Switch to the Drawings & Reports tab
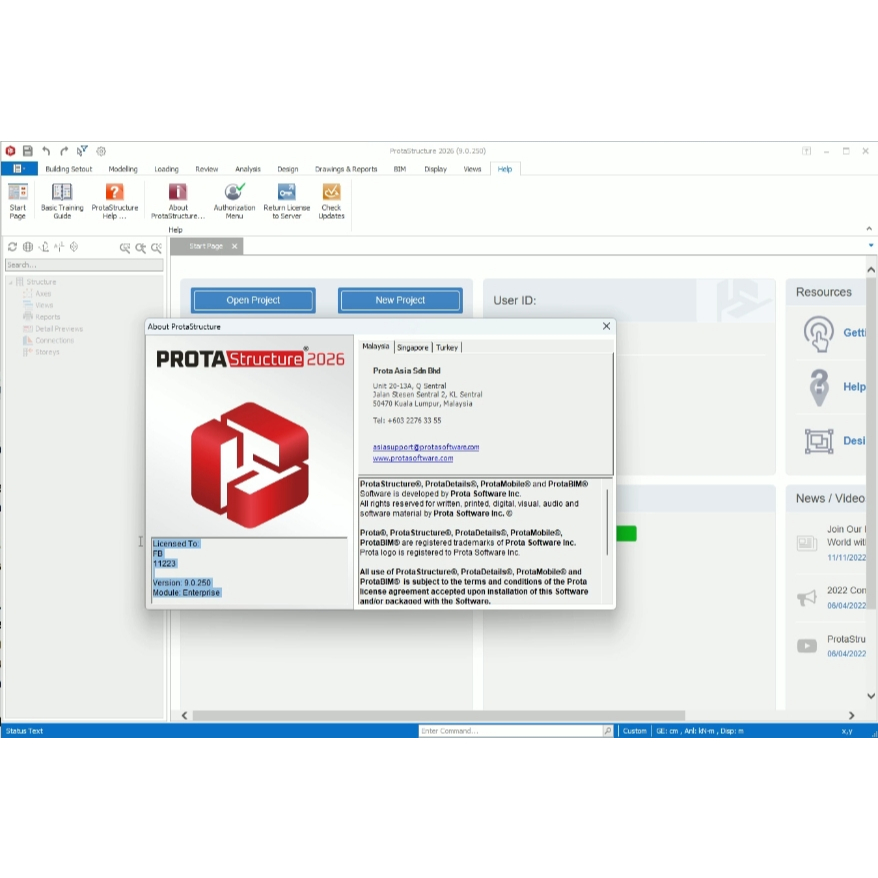Viewport: 878px width, 878px height. pyautogui.click(x=345, y=169)
